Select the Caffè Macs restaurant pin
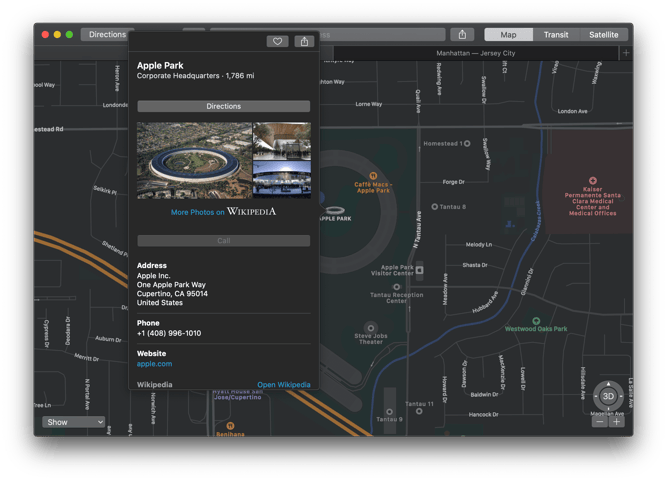 (x=373, y=176)
